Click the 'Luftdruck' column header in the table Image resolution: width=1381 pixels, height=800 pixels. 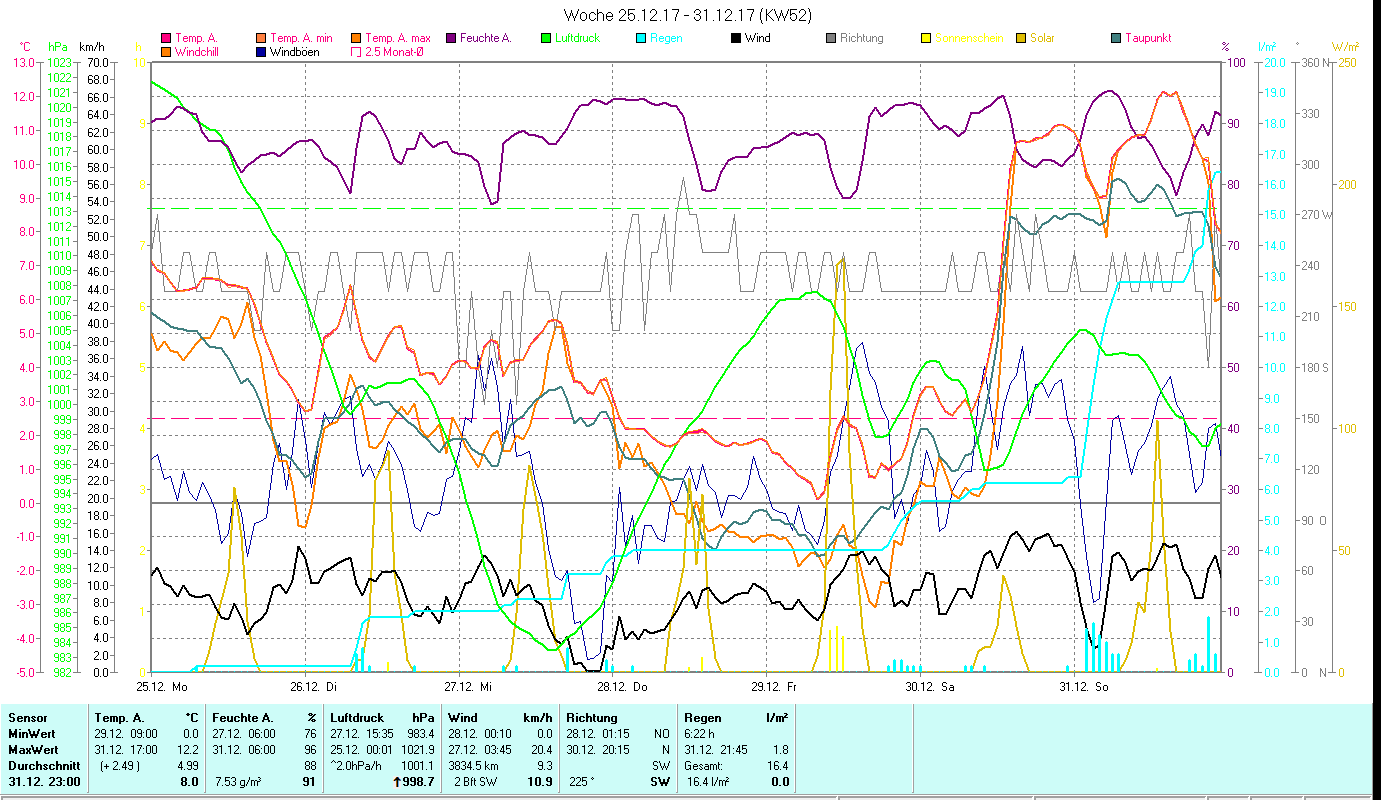point(357,718)
